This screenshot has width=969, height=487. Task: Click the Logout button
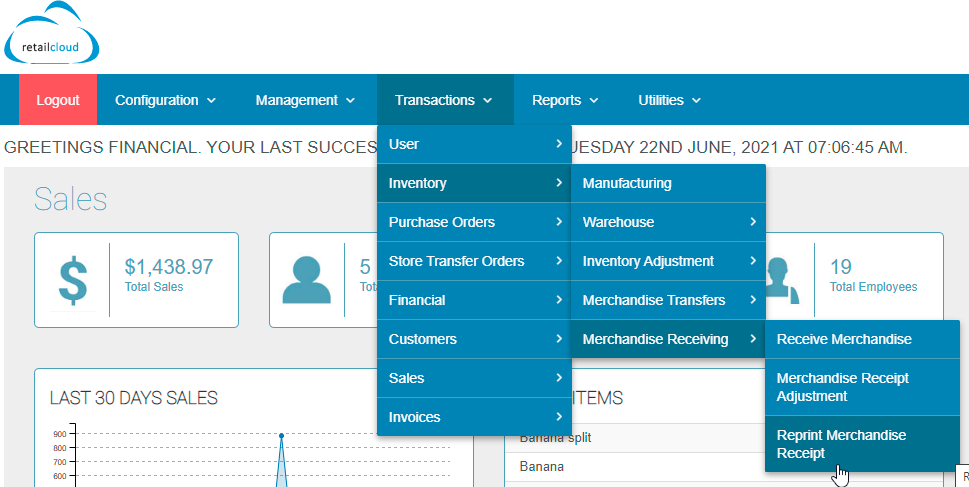[x=58, y=100]
